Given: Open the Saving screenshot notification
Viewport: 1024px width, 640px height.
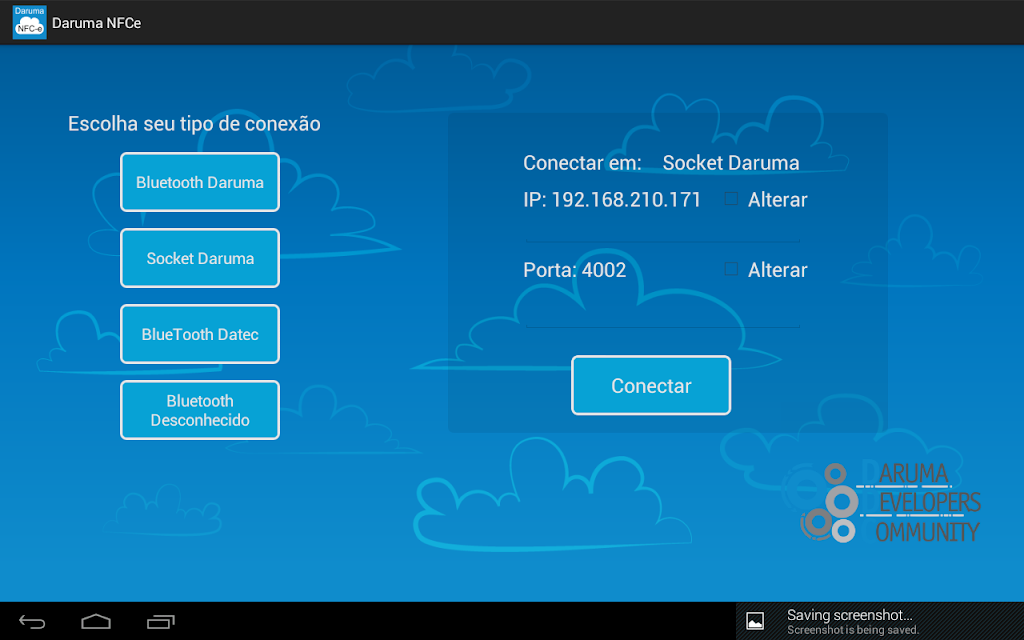Looking at the screenshot, I should pyautogui.click(x=880, y=621).
